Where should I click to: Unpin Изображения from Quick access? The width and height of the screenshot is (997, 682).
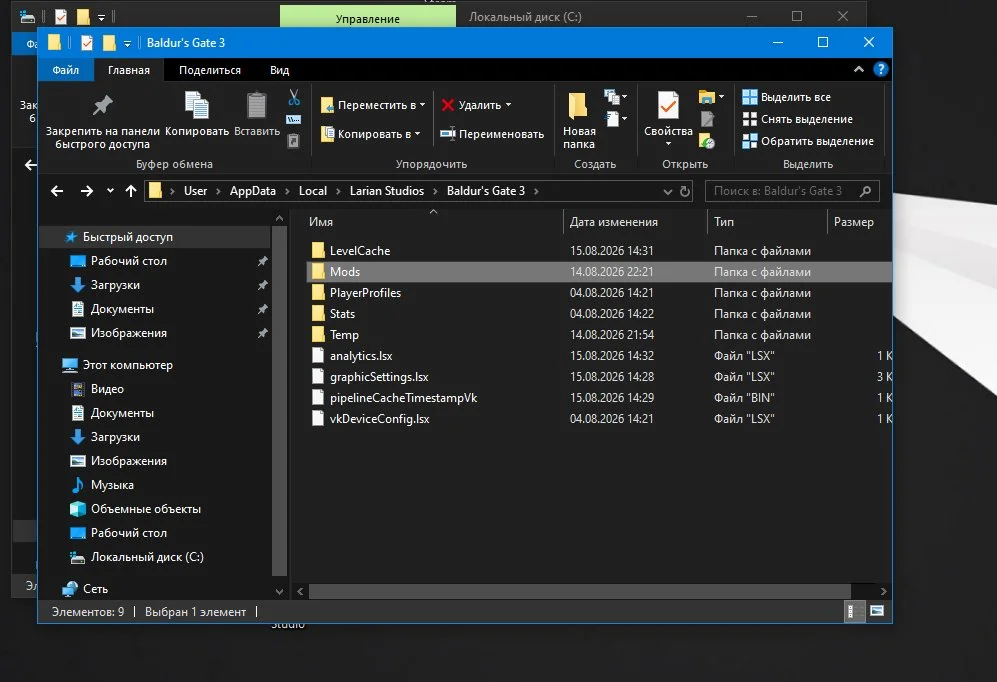coord(262,333)
